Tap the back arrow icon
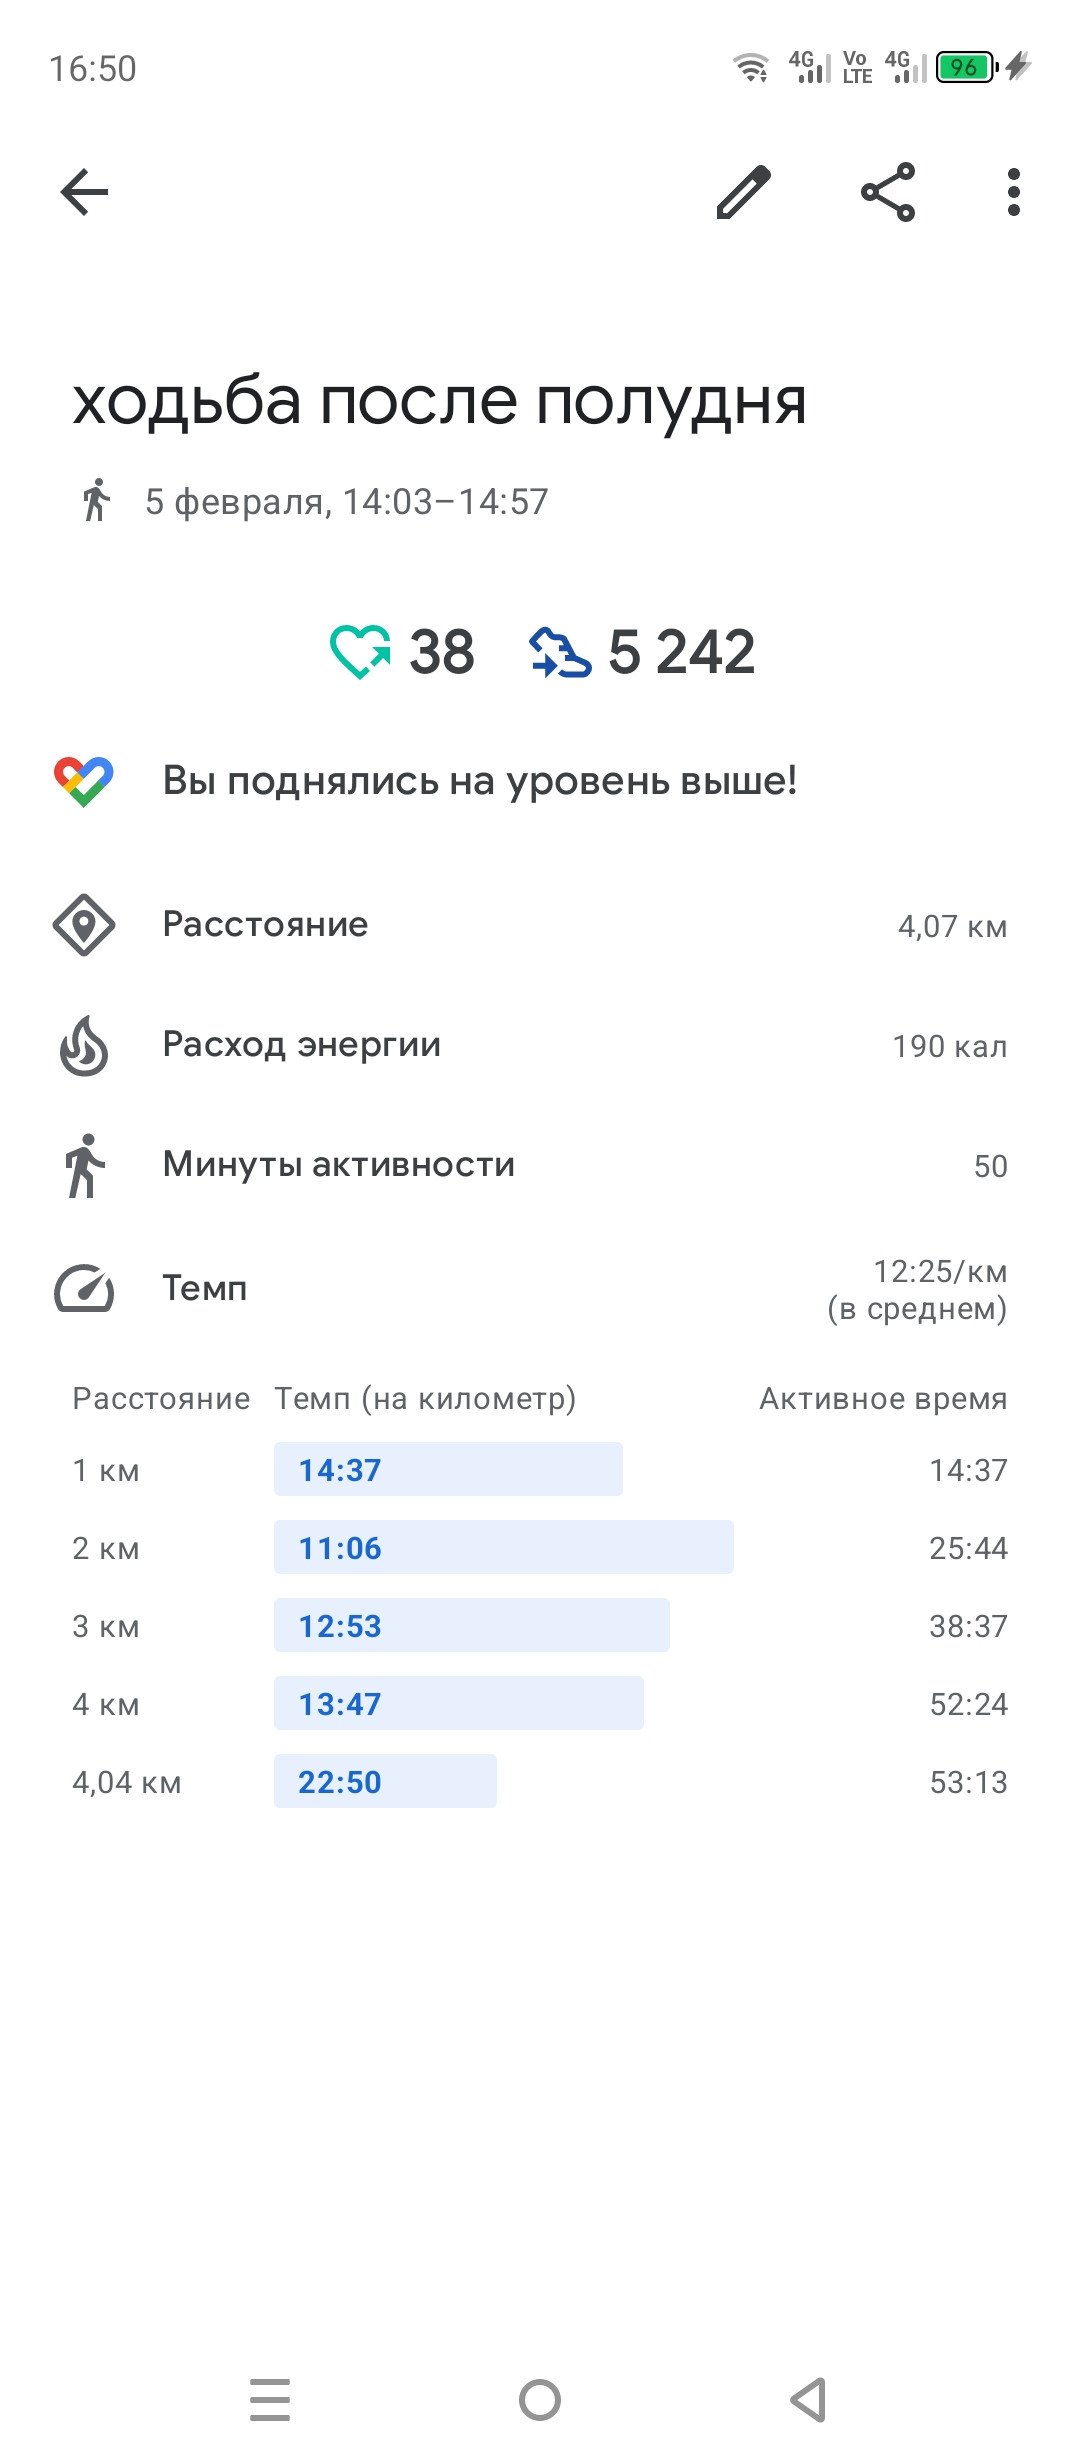The width and height of the screenshot is (1080, 2460). coord(84,192)
